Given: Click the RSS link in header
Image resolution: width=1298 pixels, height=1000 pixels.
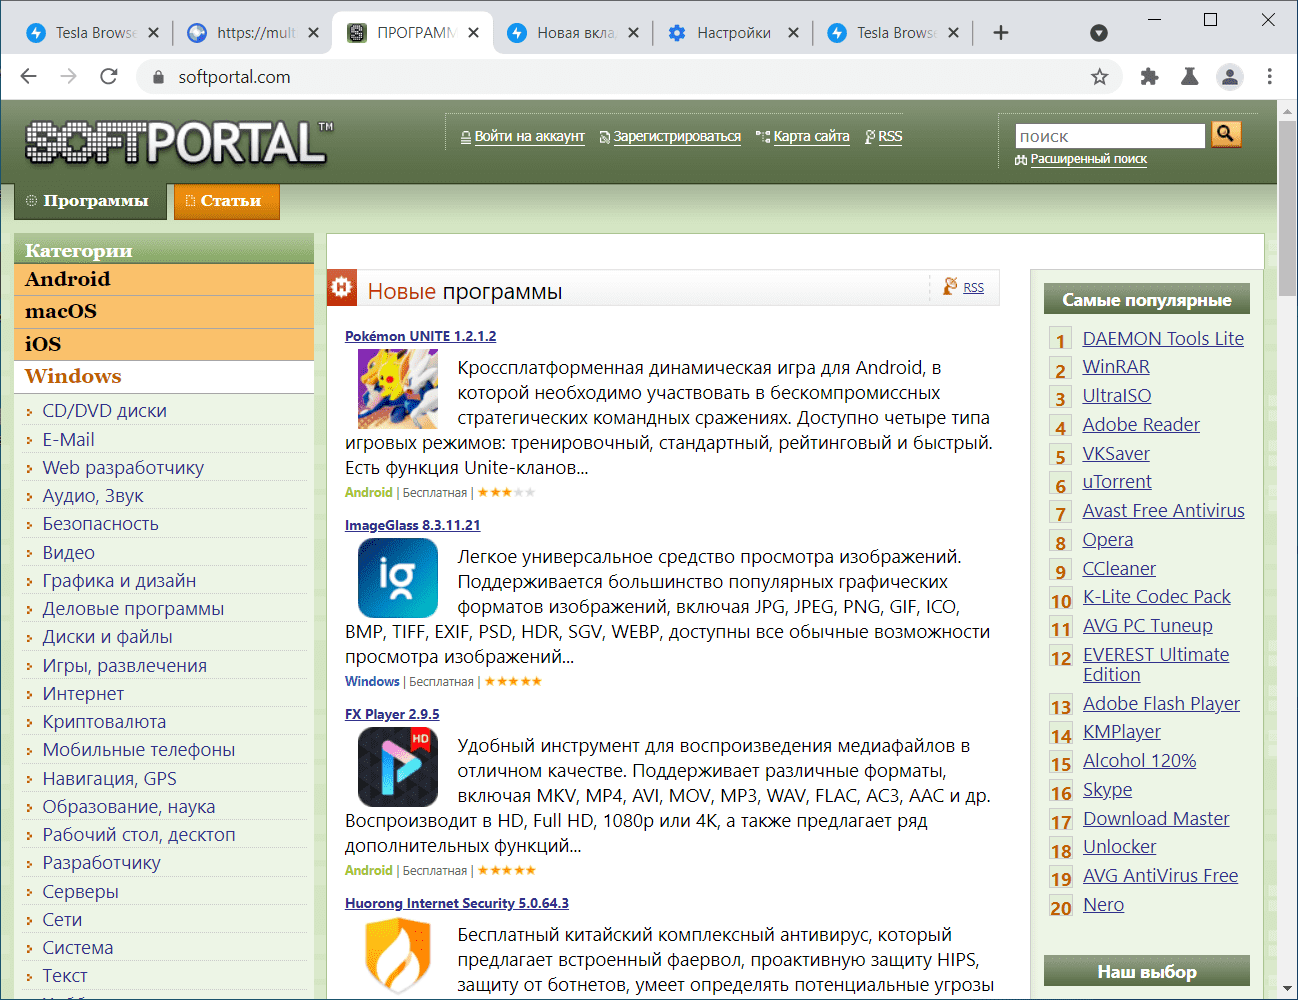Looking at the screenshot, I should [890, 136].
